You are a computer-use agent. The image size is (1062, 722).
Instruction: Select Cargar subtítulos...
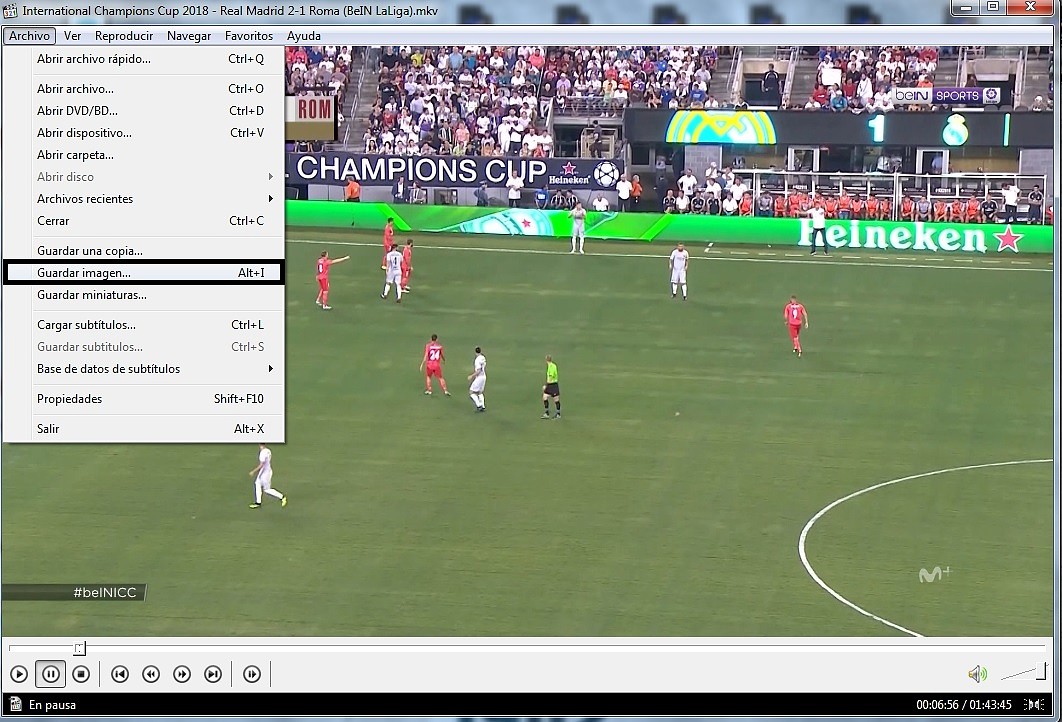144,324
